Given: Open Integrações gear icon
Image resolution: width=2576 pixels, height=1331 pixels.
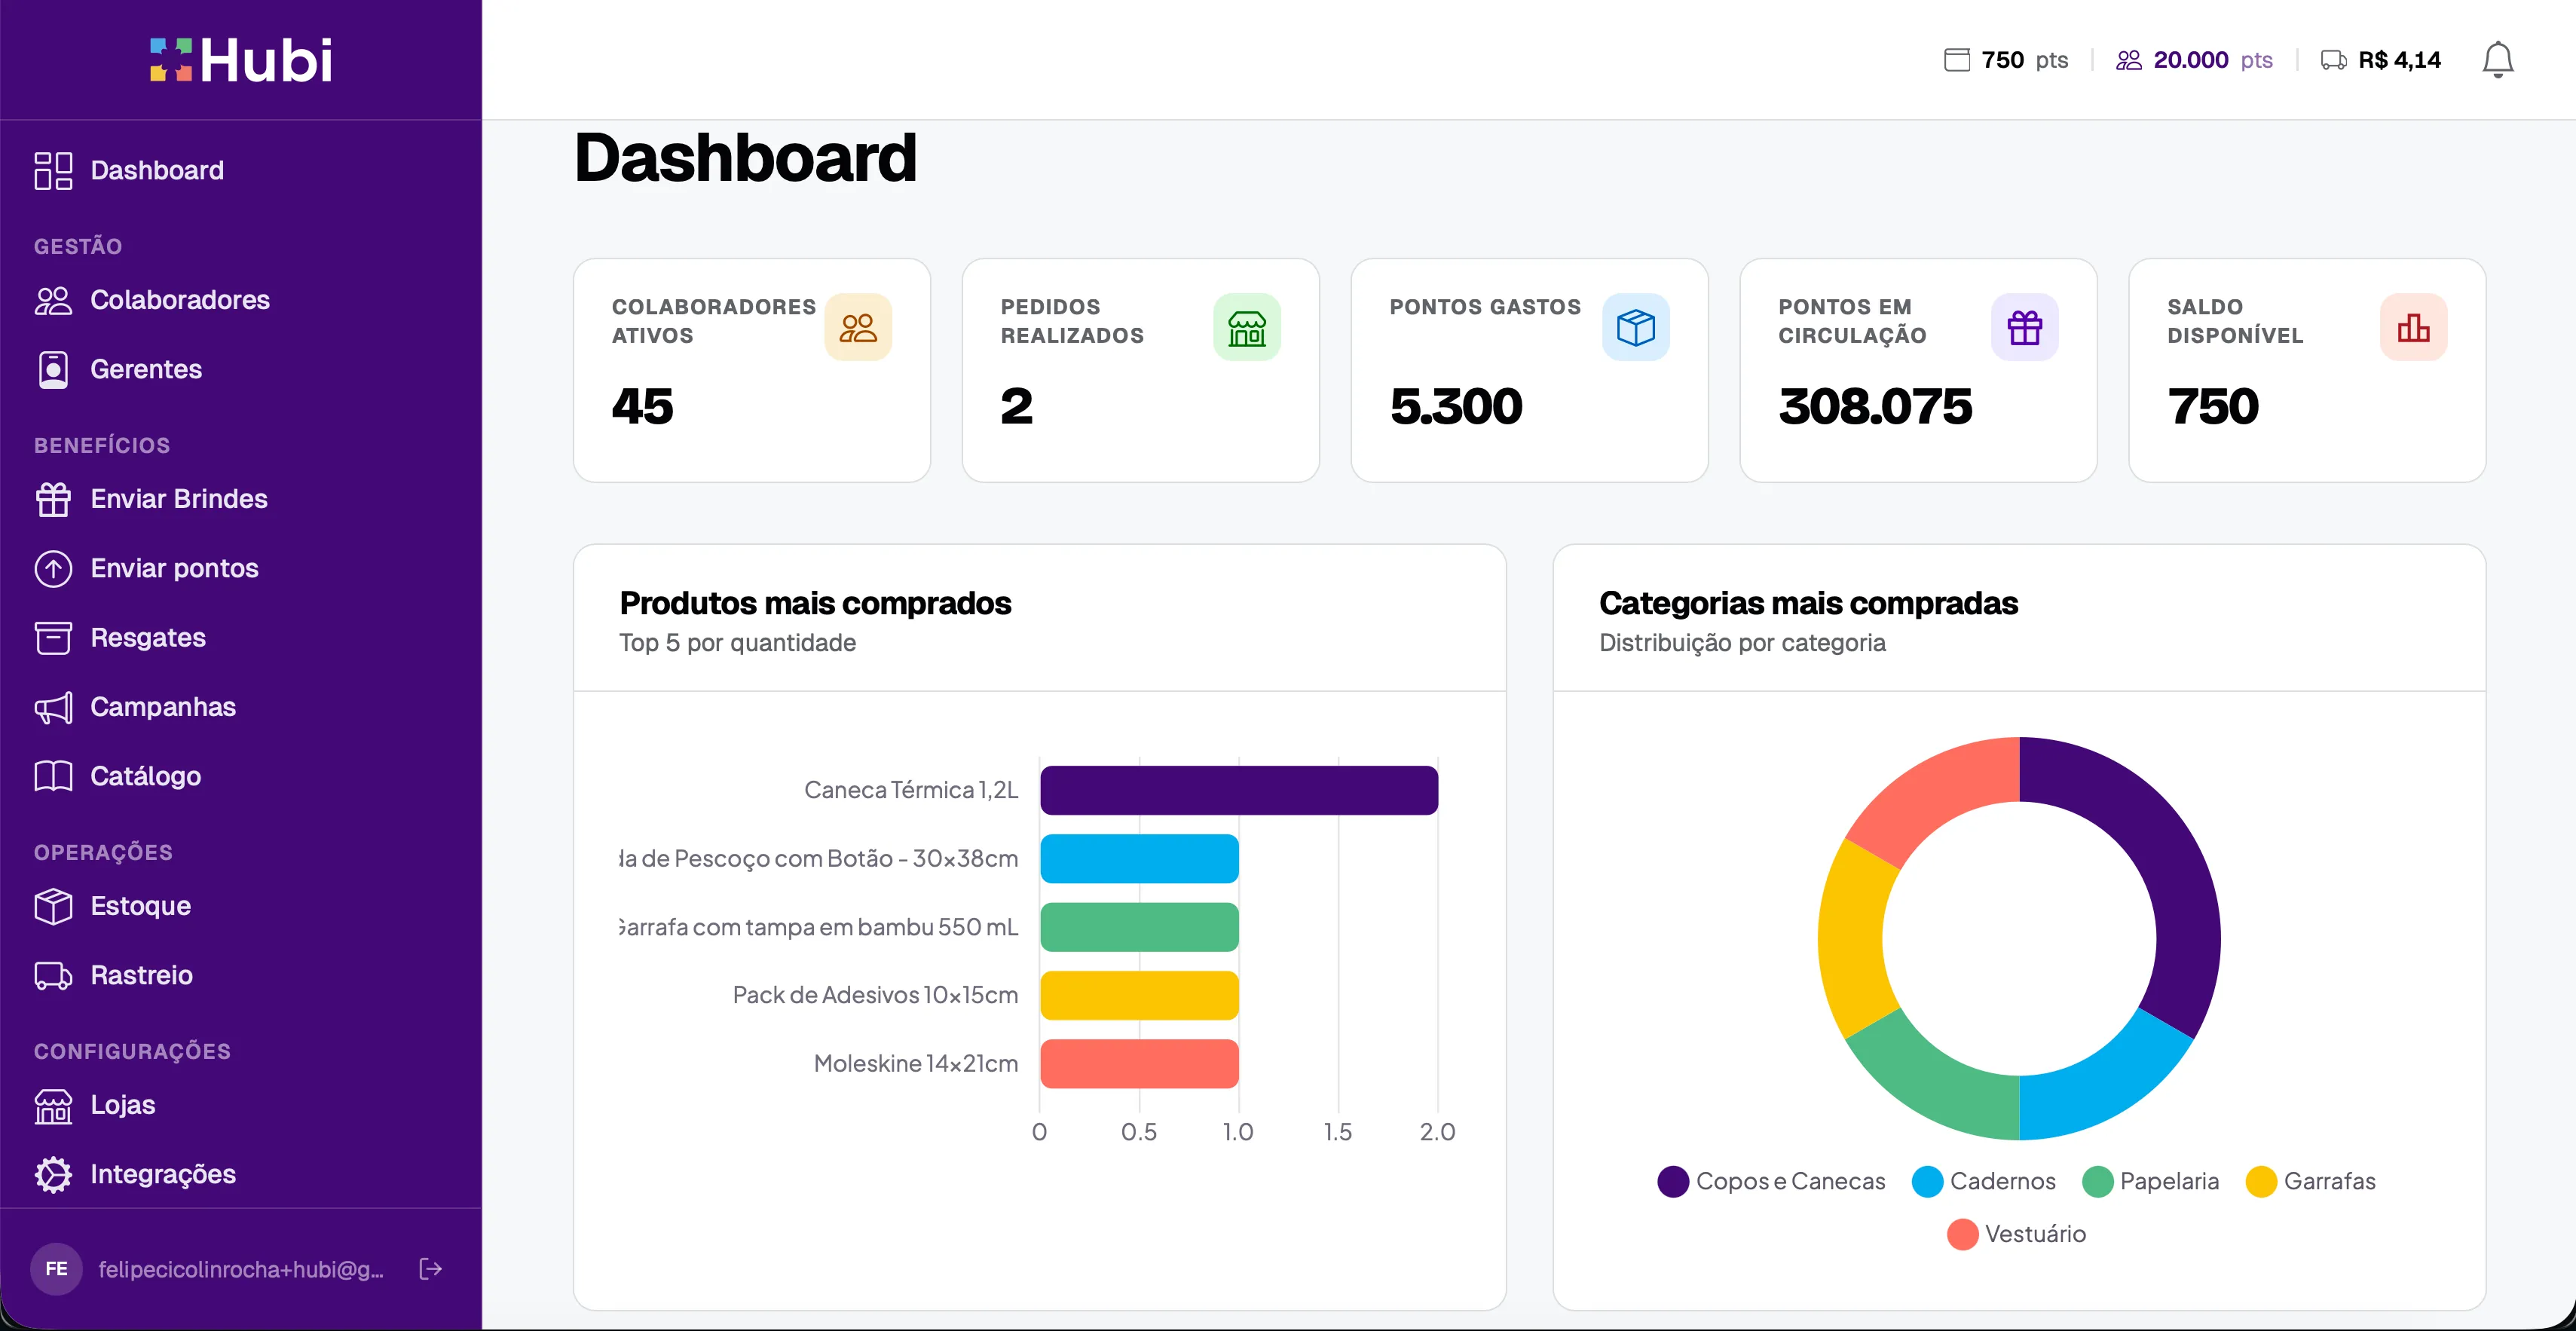Looking at the screenshot, I should tap(53, 1175).
